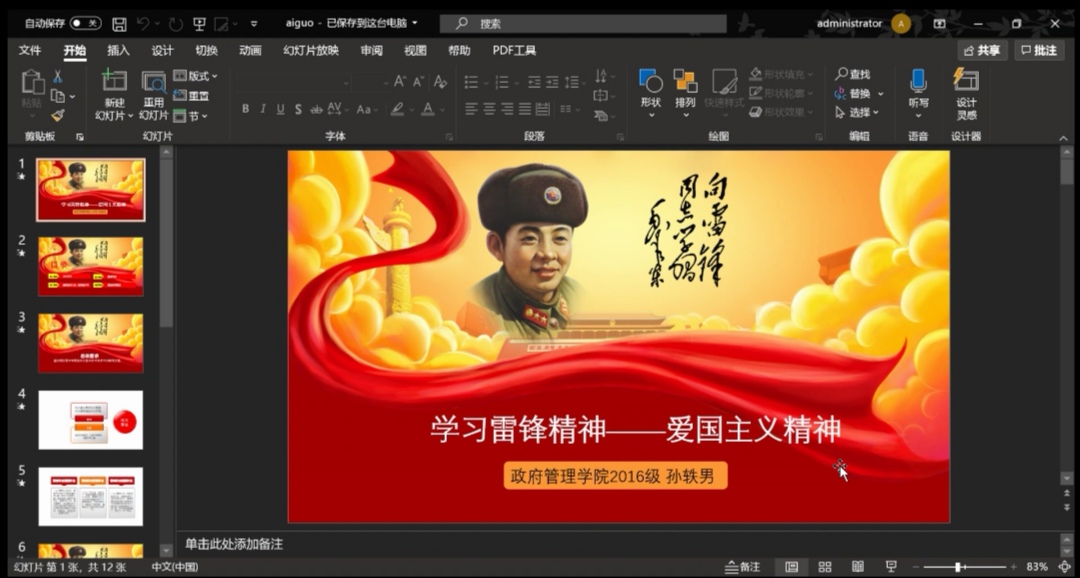
Task: Justify the paragraph text
Action: pos(526,109)
